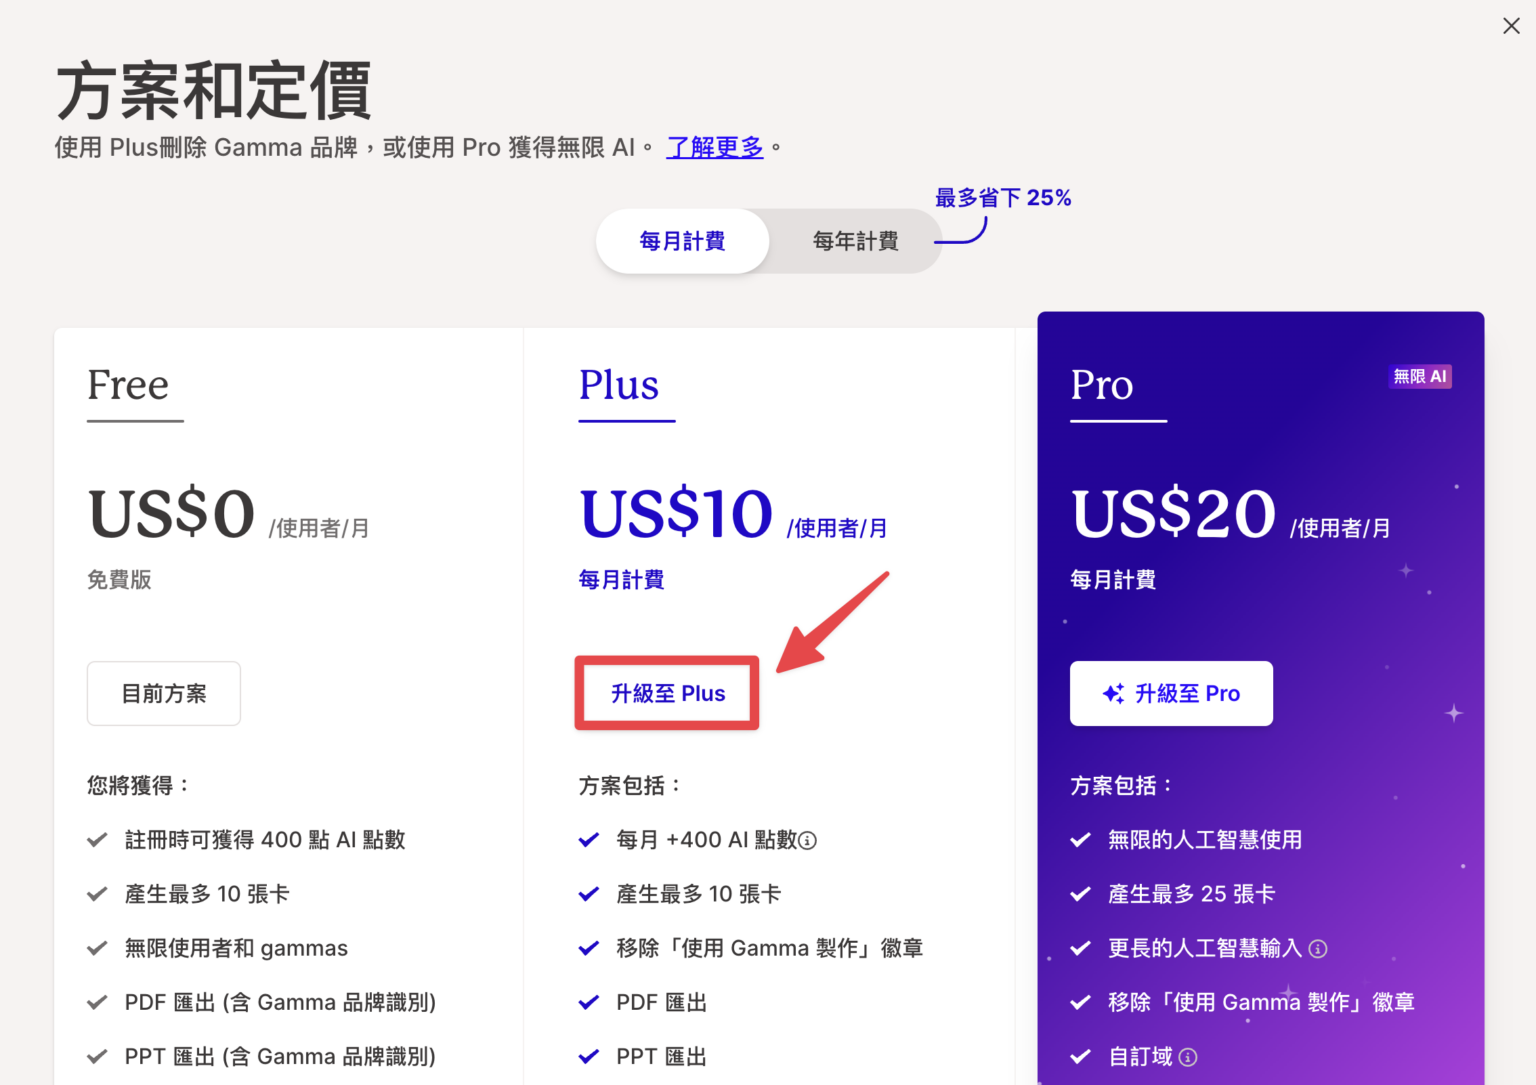Viewport: 1536px width, 1085px height.
Task: Click the 最多省下 25% label
Action: click(x=1003, y=197)
